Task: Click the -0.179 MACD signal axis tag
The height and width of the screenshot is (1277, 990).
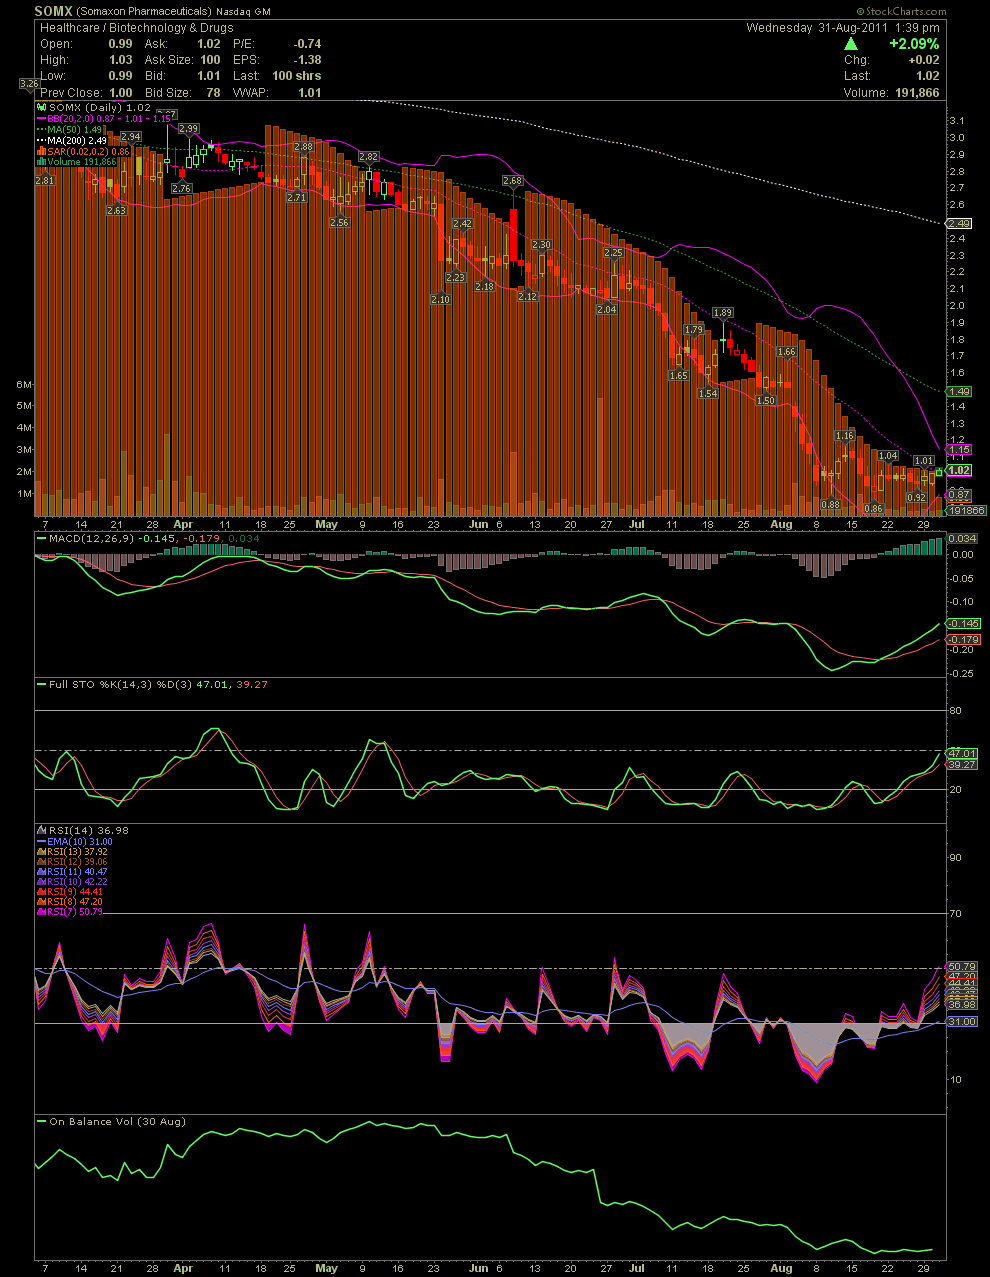Action: [963, 639]
